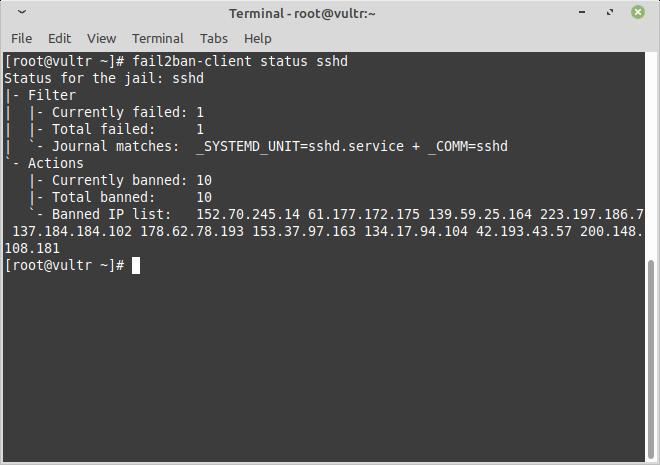Open the File menu
660x465 pixels.
(x=21, y=39)
